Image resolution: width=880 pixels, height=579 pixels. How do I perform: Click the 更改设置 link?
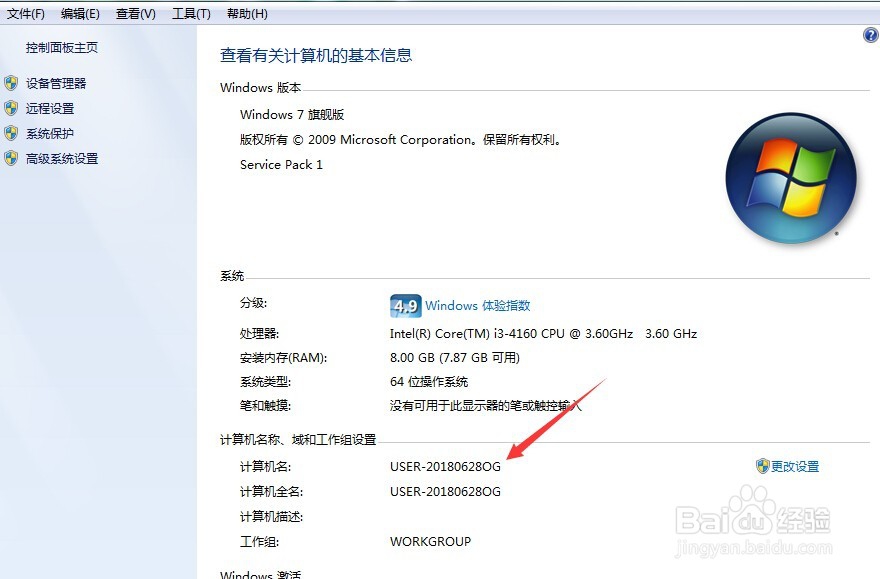pos(795,466)
